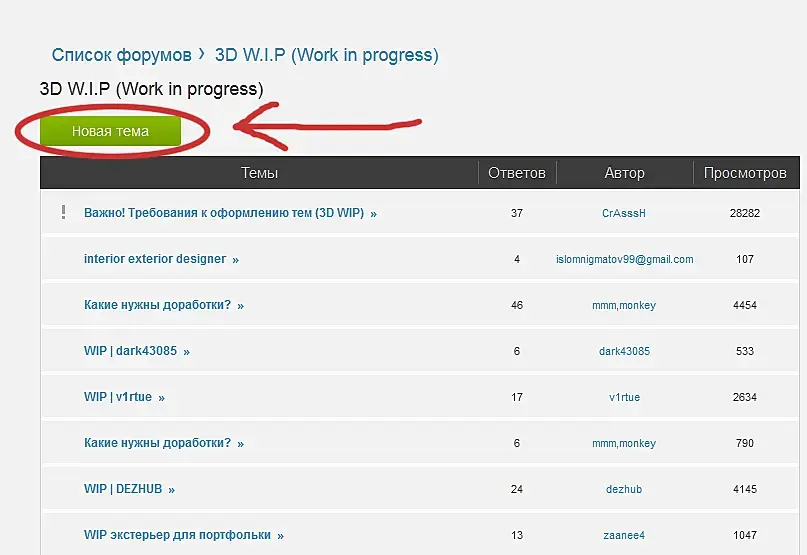The width and height of the screenshot is (807, 555).
Task: Open author islomnigmatov99@gmail.com profile
Action: [x=624, y=259]
